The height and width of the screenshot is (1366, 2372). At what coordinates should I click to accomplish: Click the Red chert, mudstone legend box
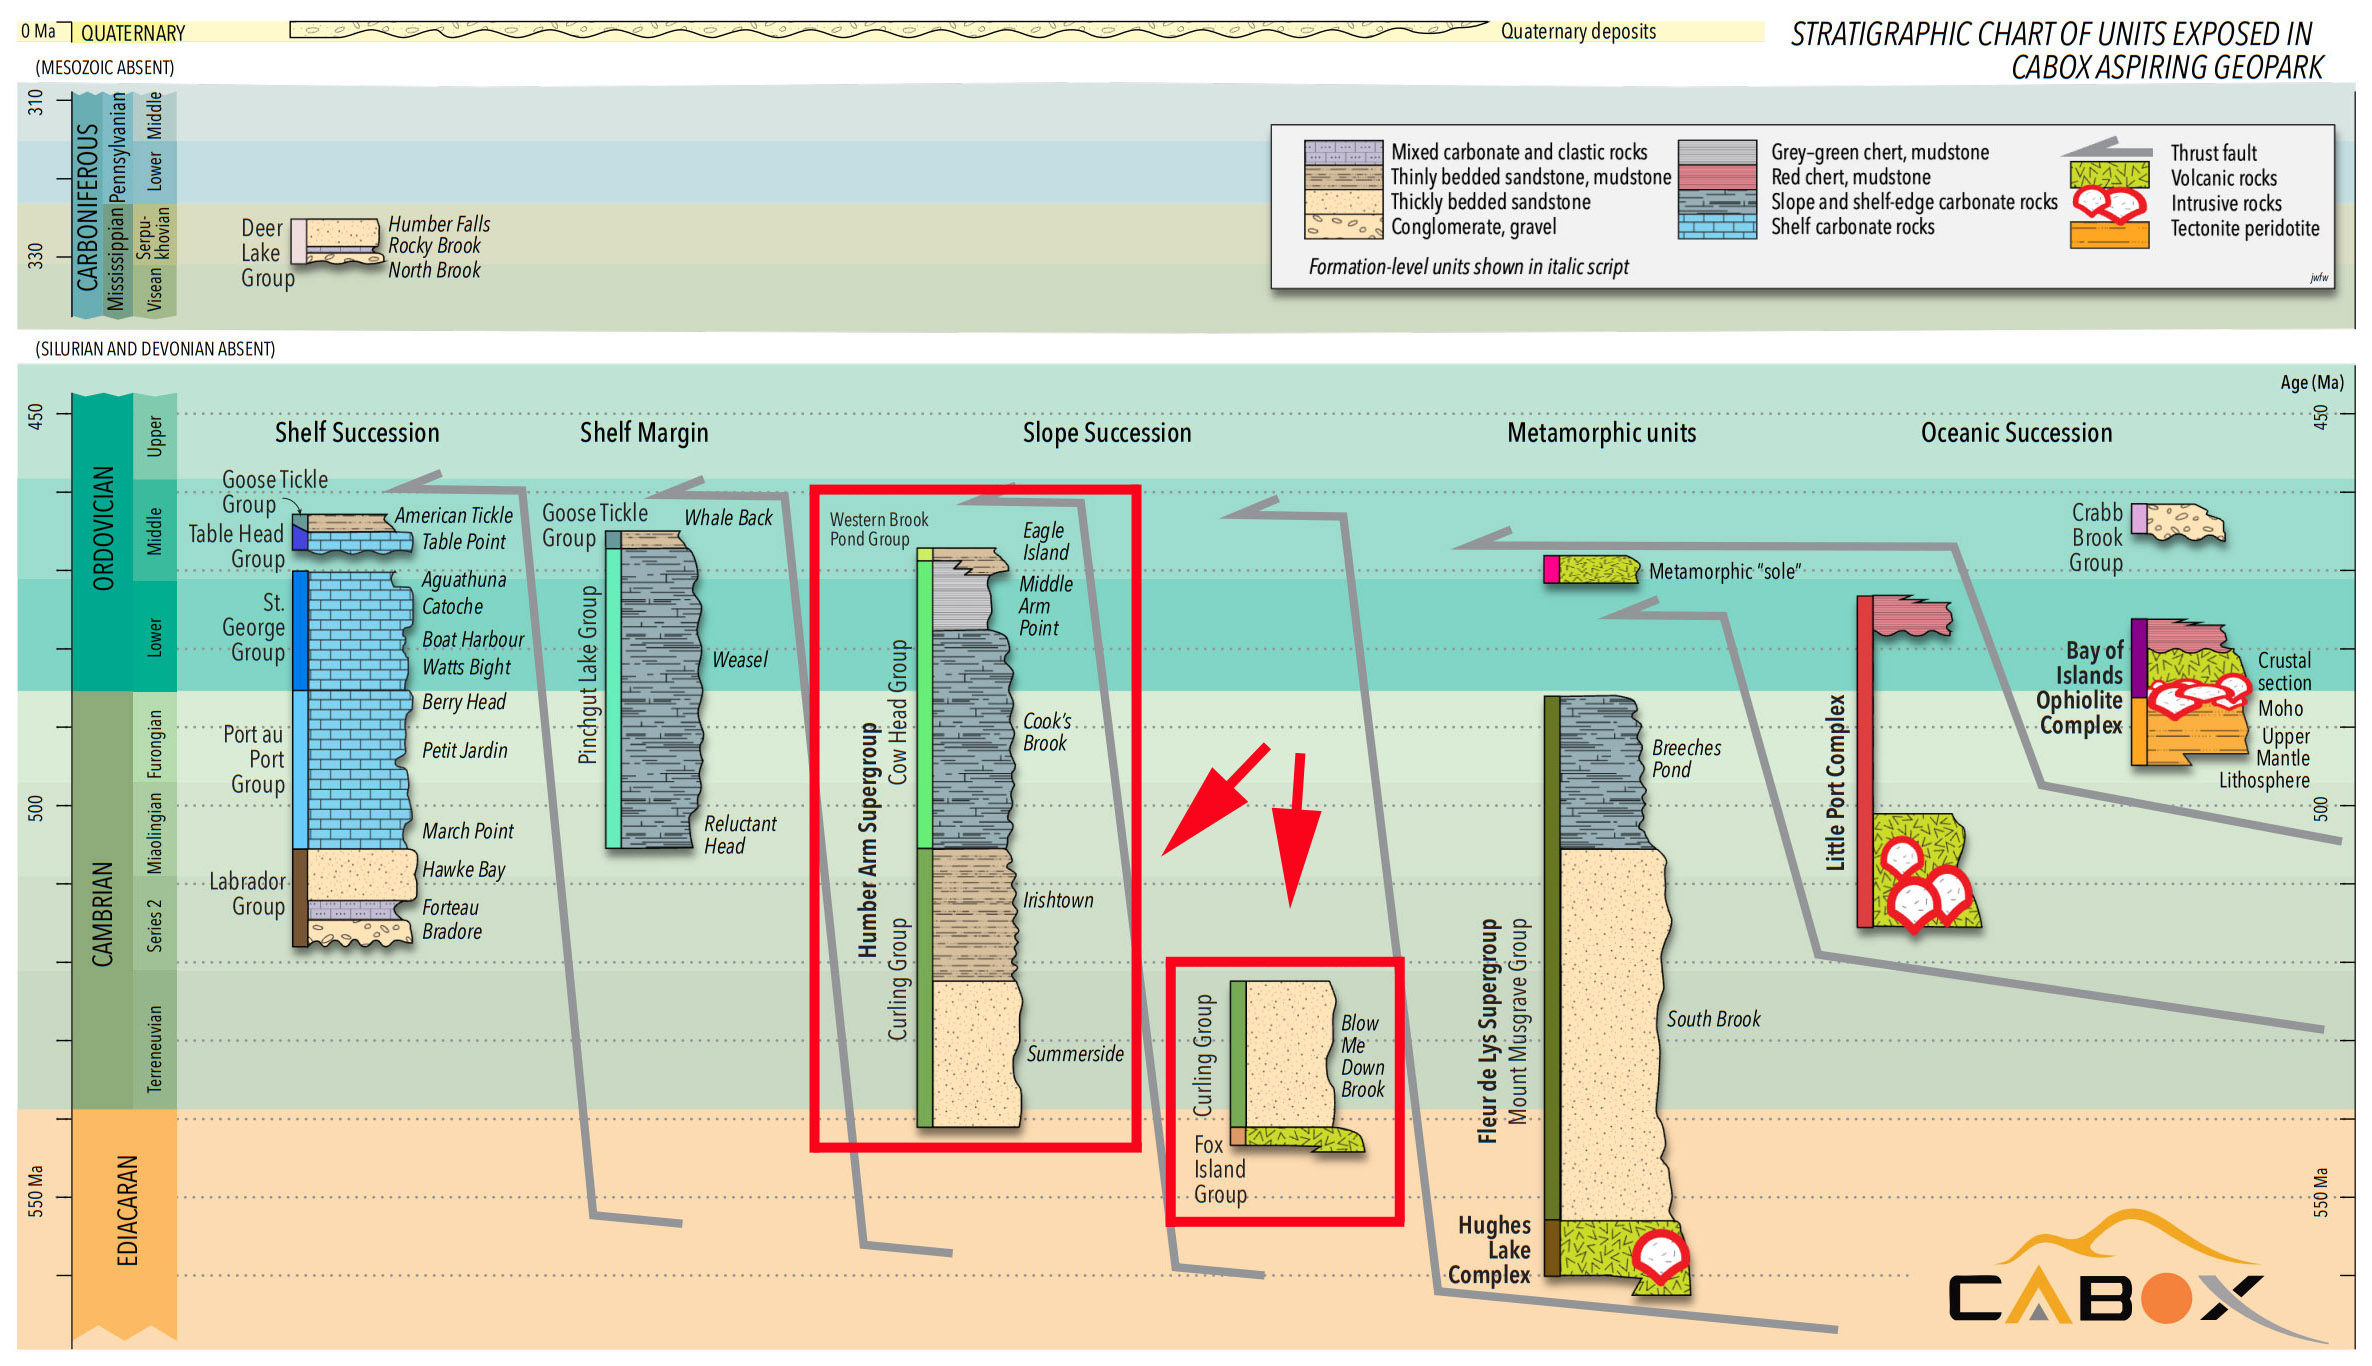coord(1716,177)
